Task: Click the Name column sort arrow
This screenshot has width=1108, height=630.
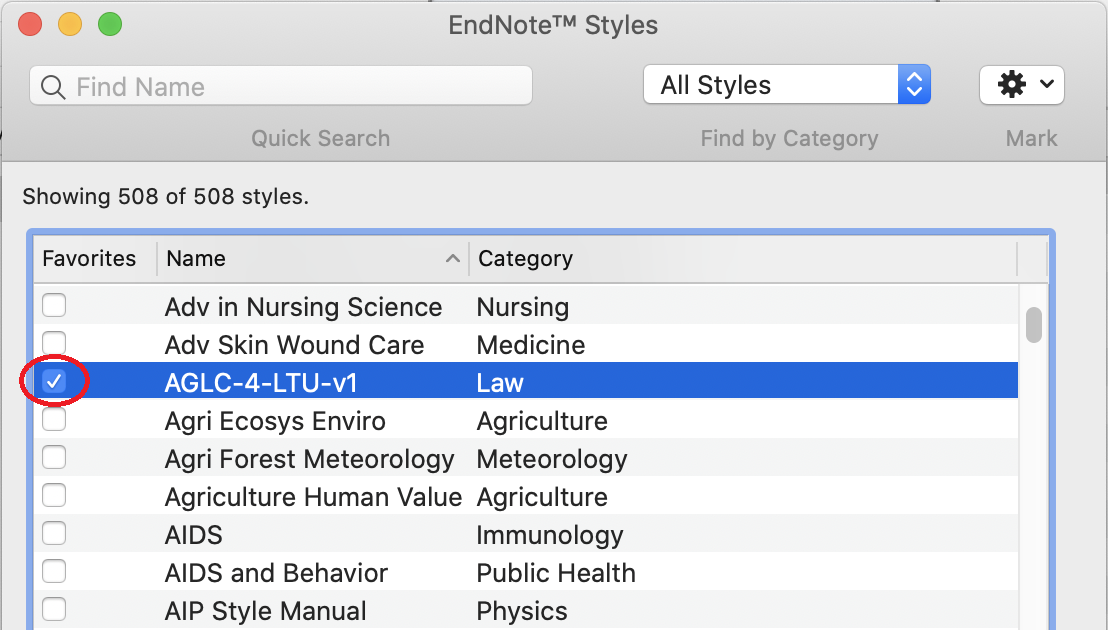Action: (453, 258)
